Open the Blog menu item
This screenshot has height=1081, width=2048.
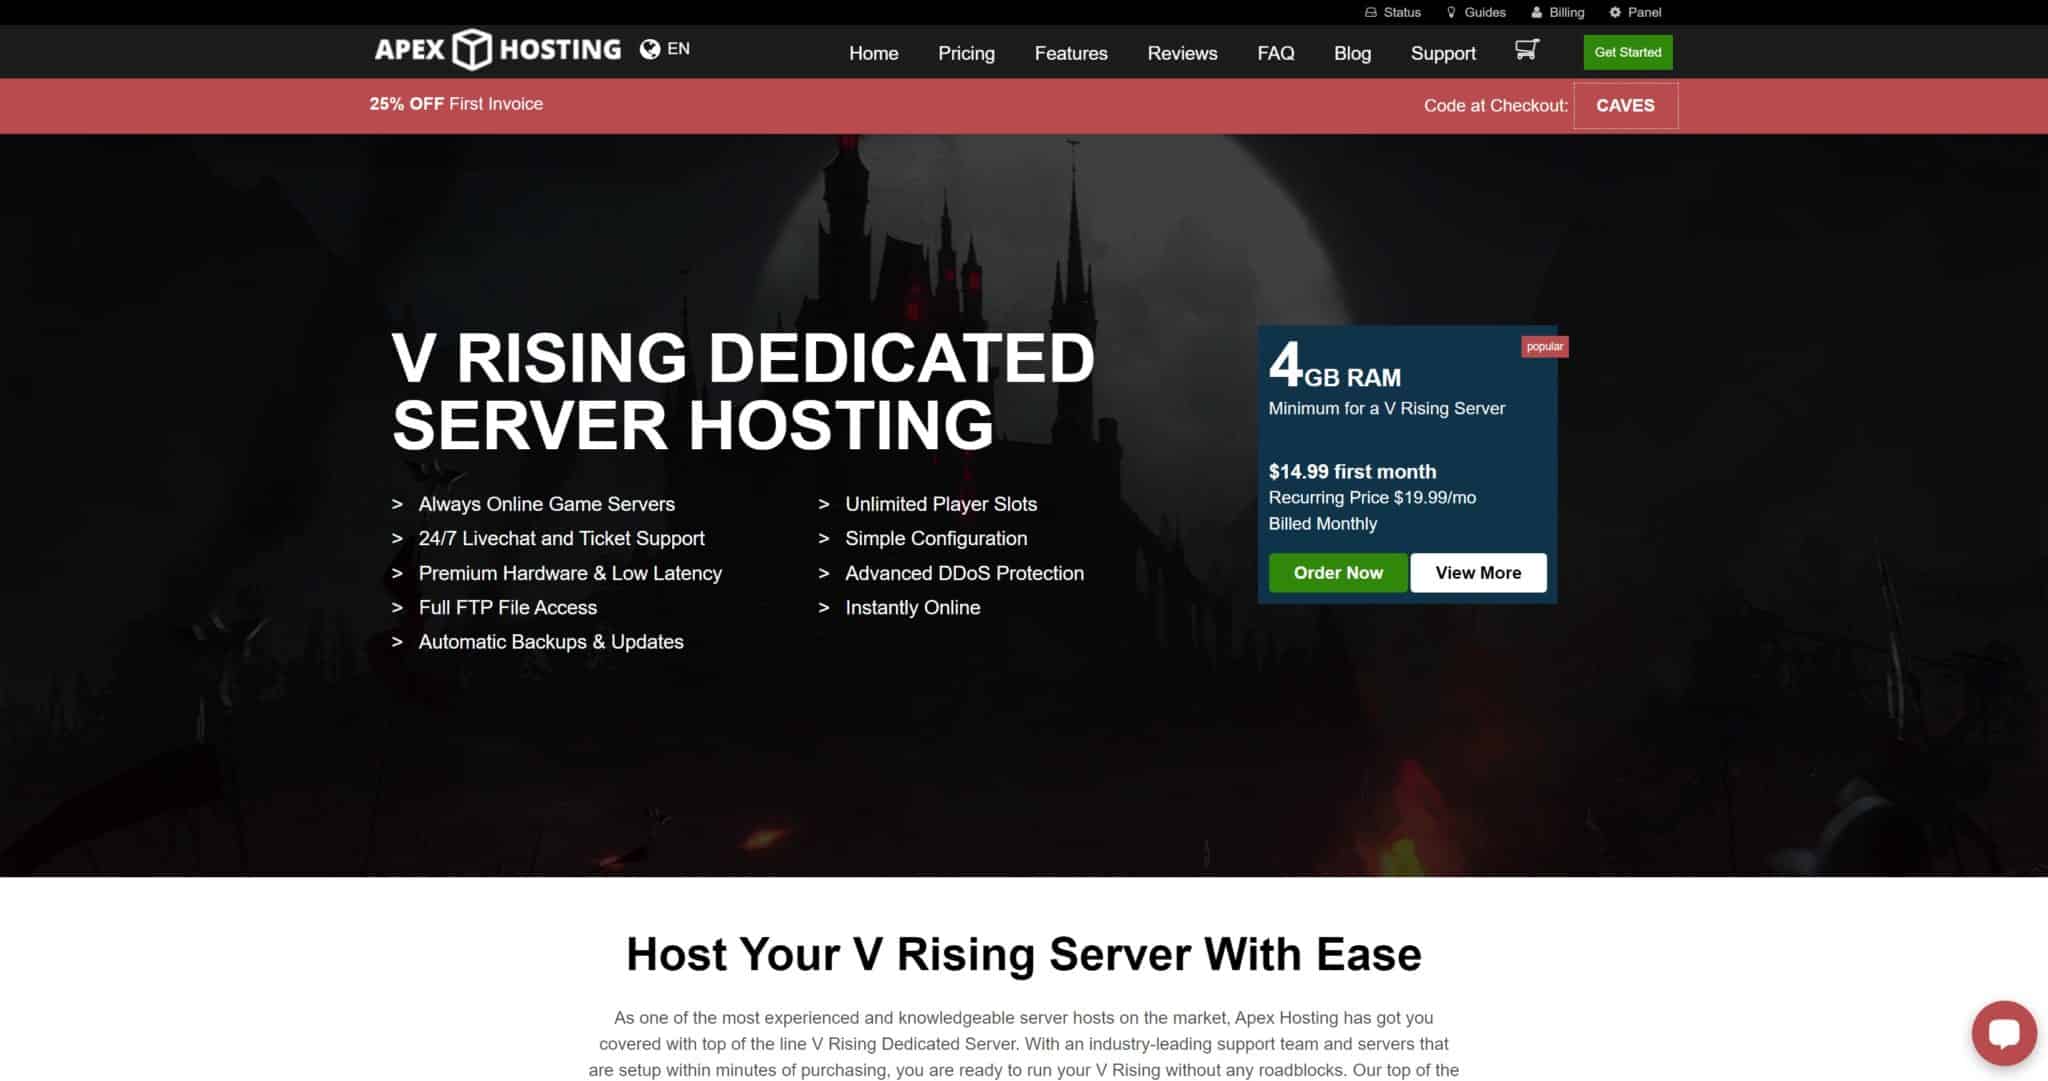(1352, 53)
